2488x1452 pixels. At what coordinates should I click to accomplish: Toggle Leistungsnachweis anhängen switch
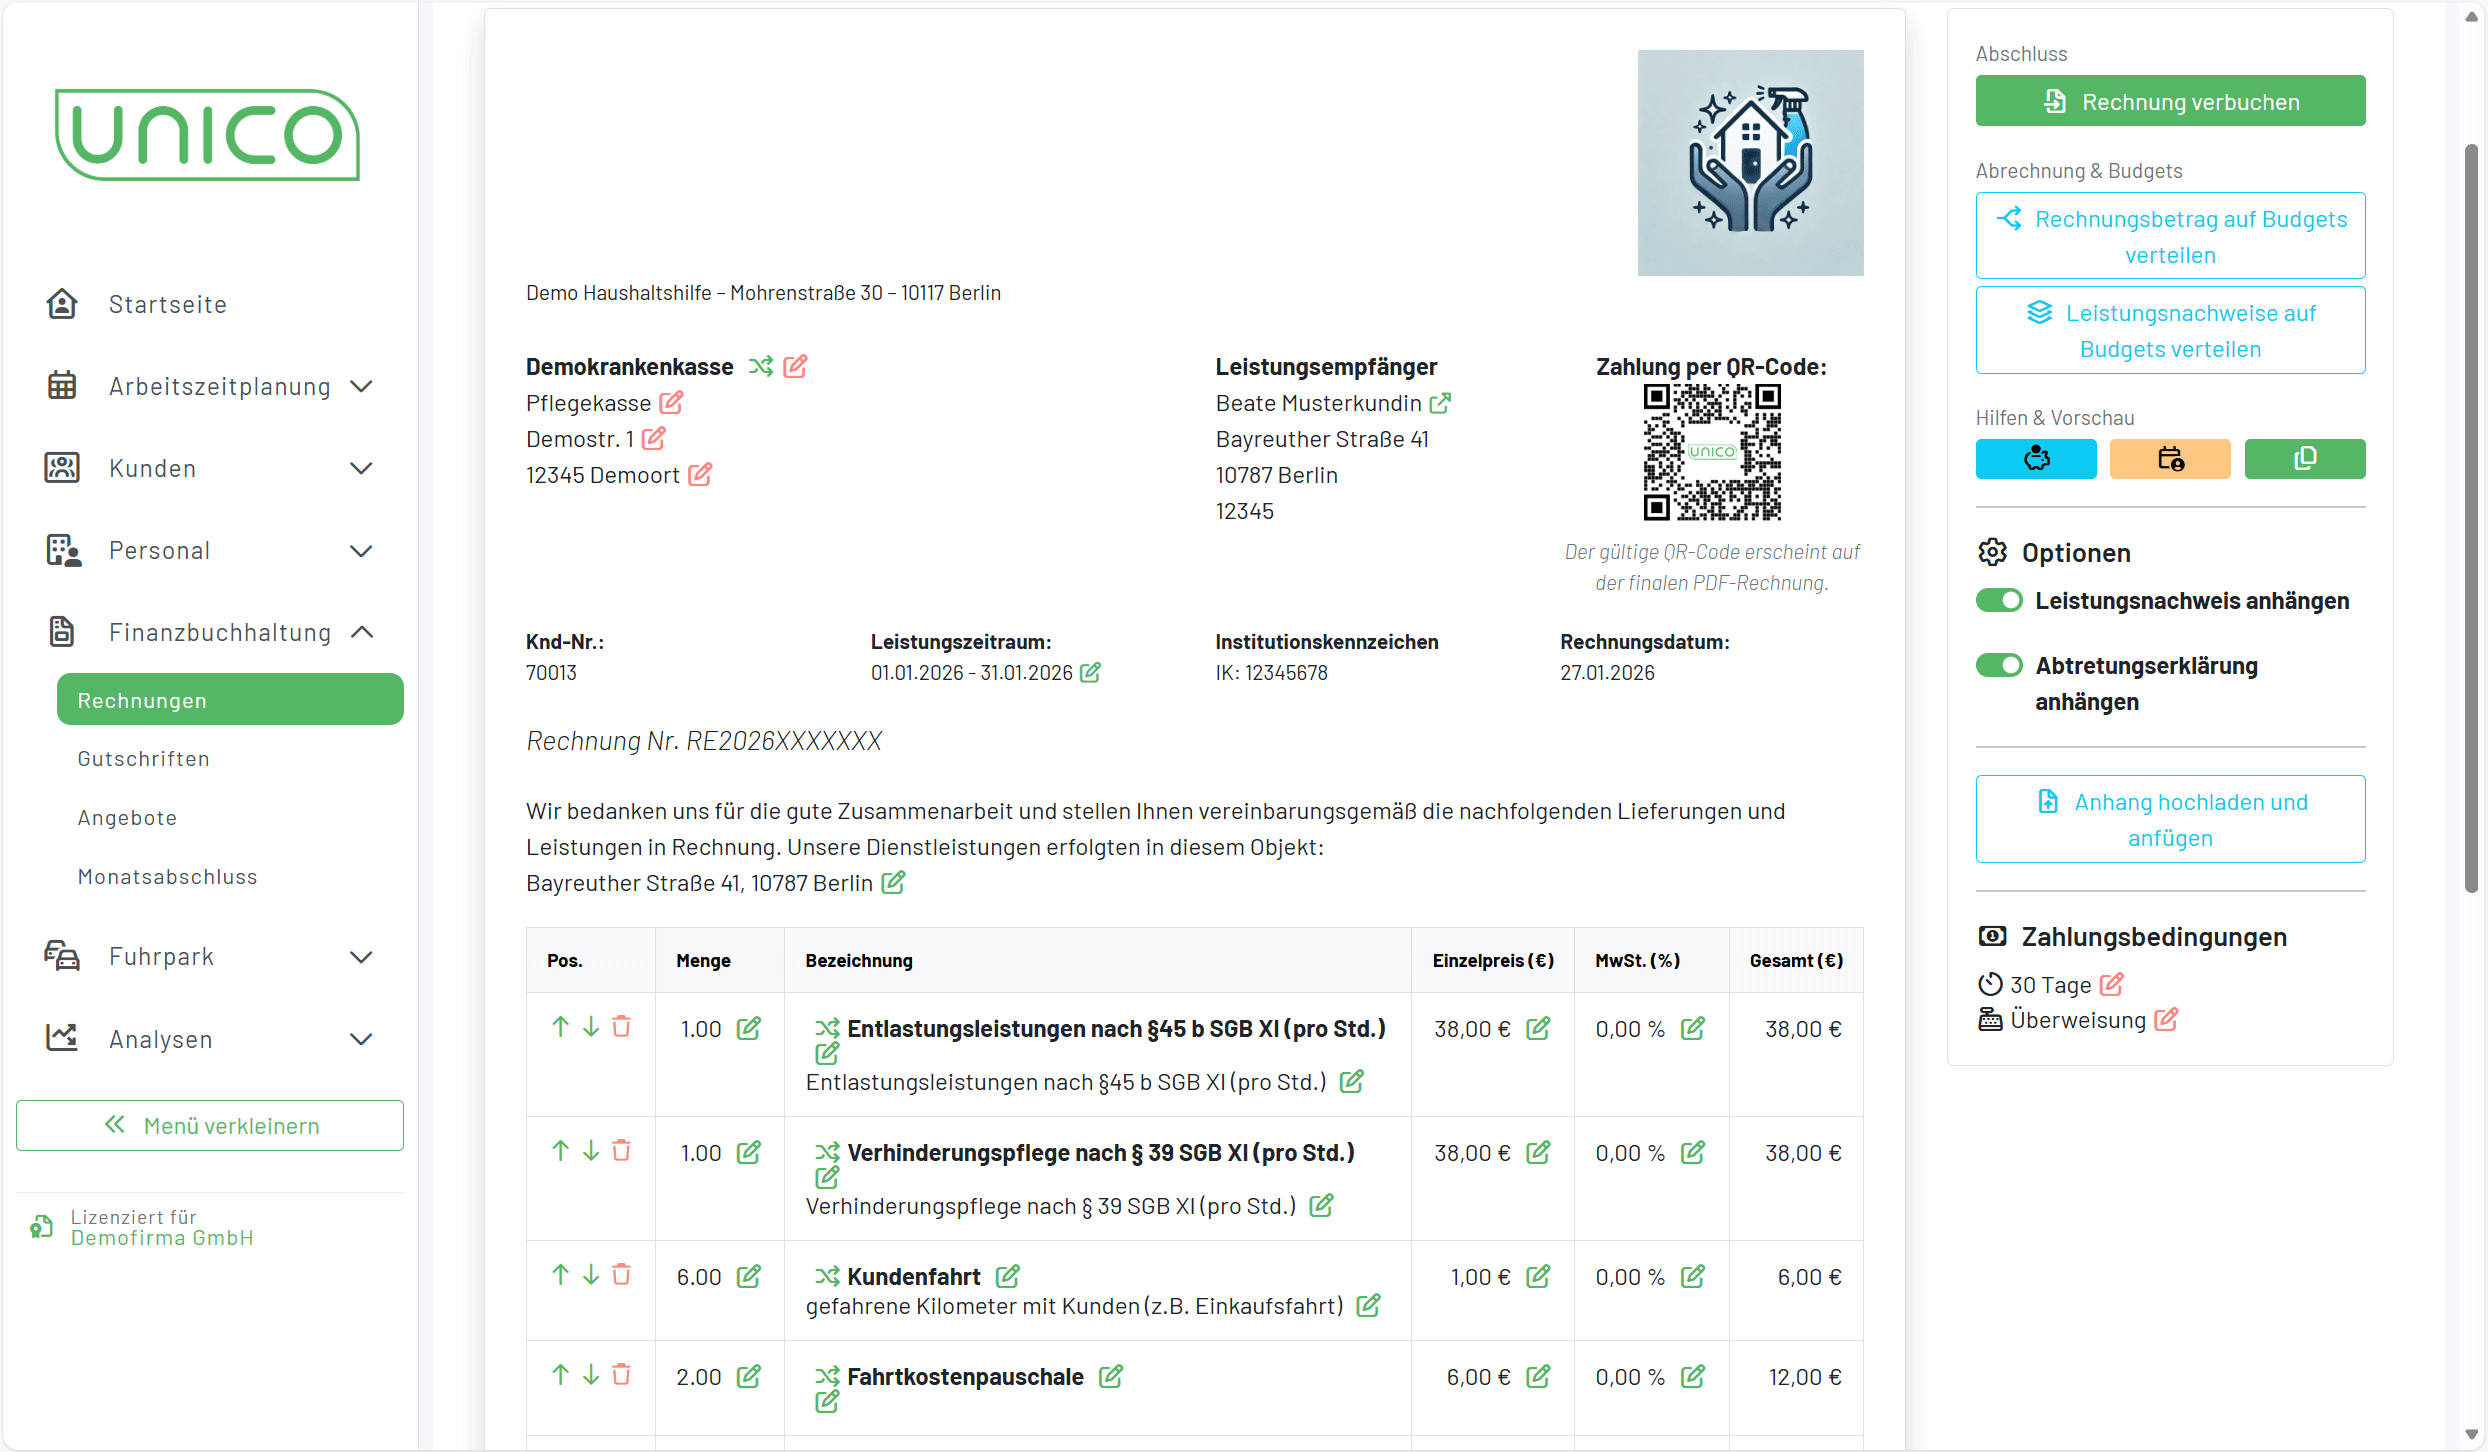(1999, 601)
